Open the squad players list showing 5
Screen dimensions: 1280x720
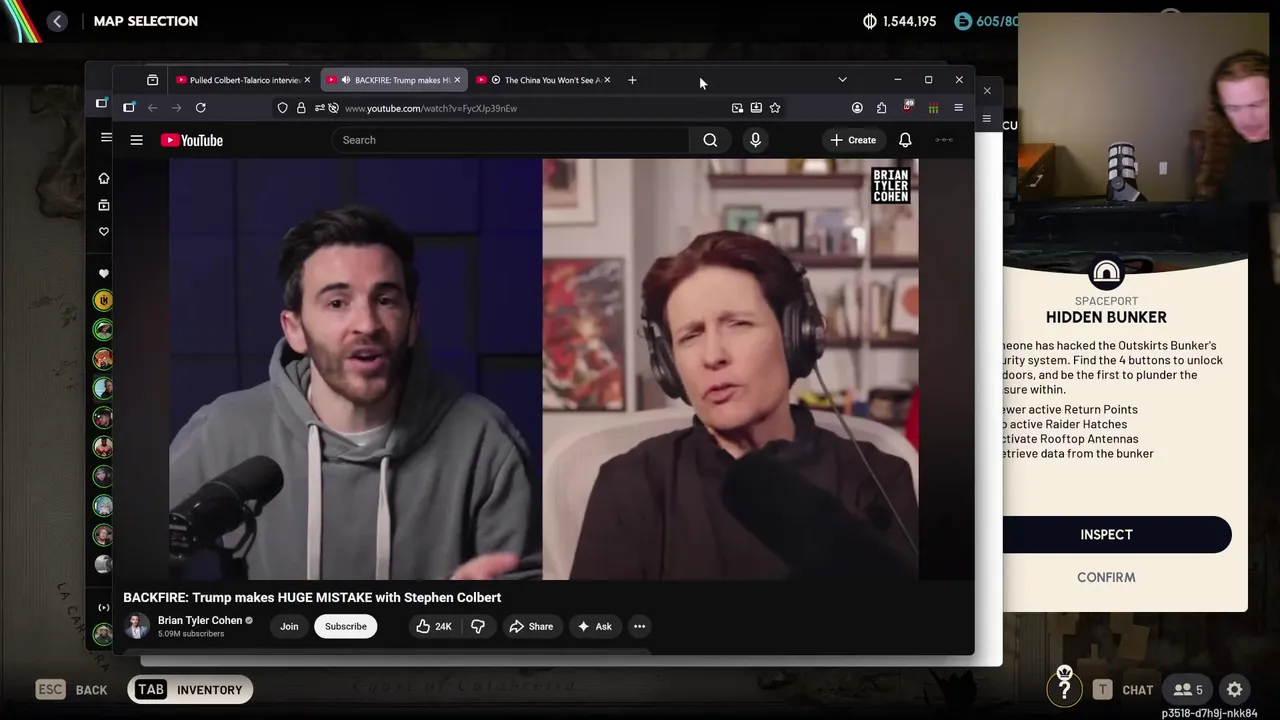click(1188, 689)
